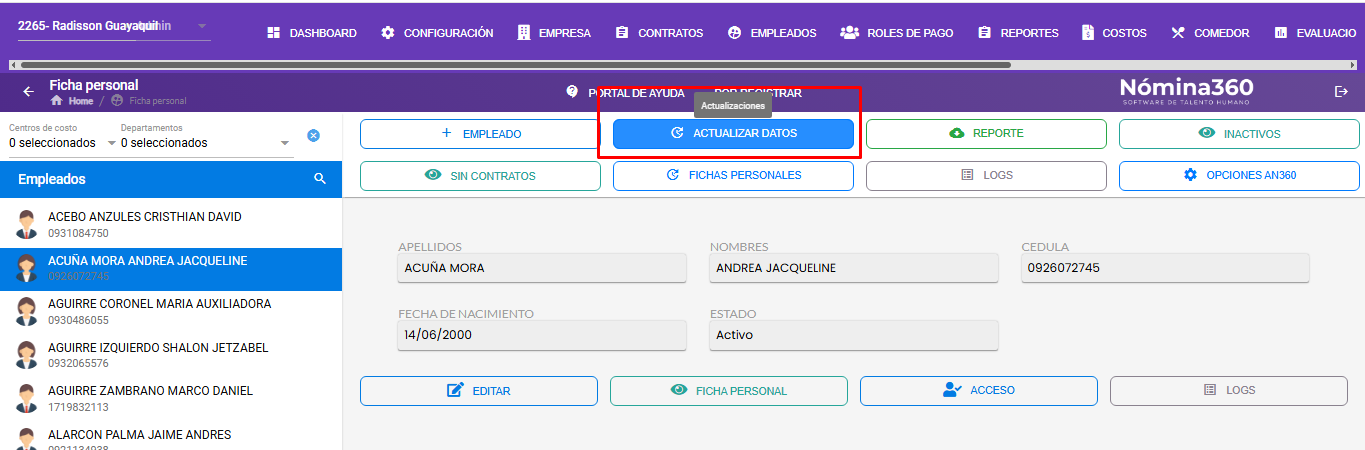Click the avatar of ACEBO ANZULES CRISTHIAN DAVID
Viewport: 1365px width, 450px height.
(x=26, y=225)
